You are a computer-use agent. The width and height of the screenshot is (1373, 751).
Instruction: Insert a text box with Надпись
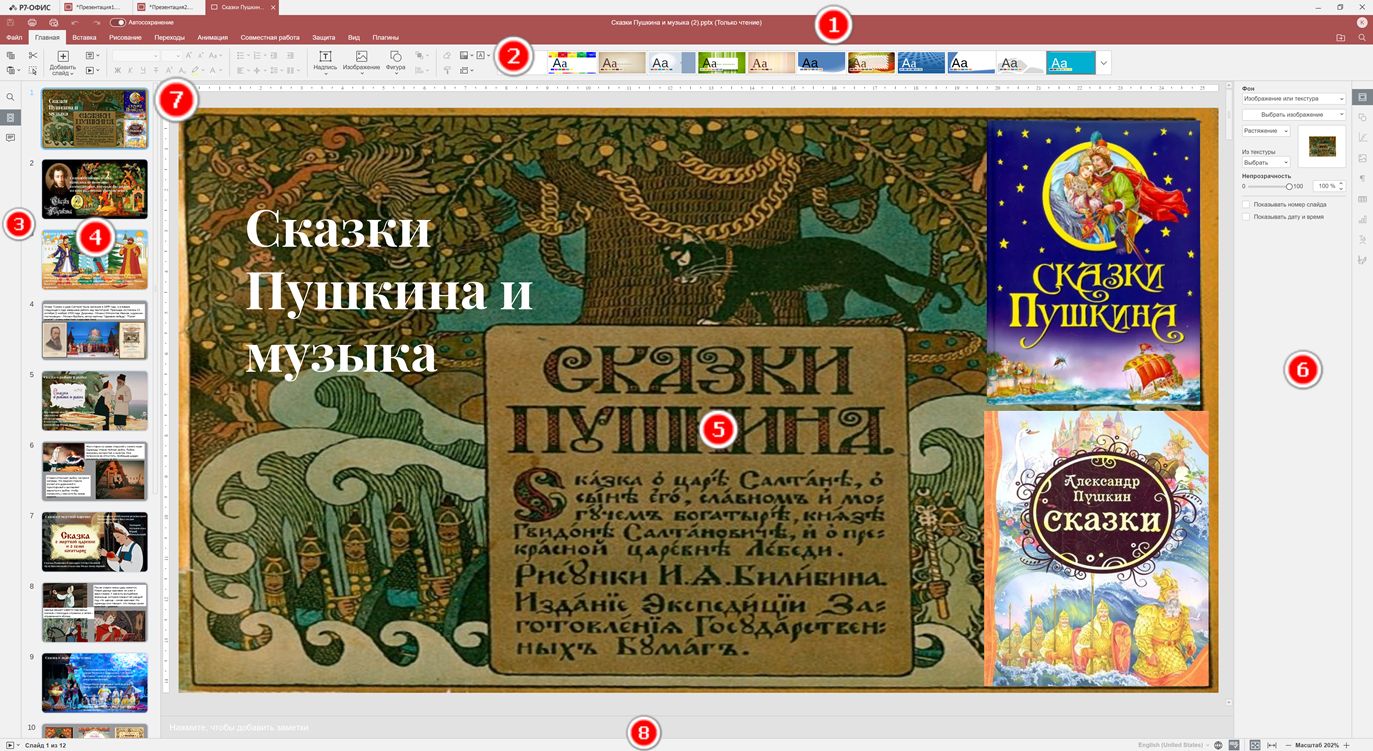tap(326, 63)
